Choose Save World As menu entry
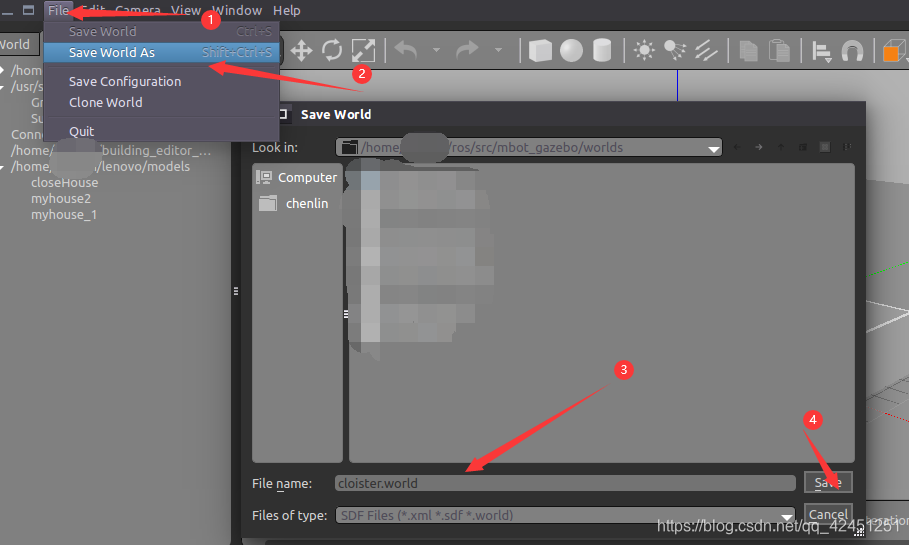Viewport: 909px width, 545px height. (162, 52)
